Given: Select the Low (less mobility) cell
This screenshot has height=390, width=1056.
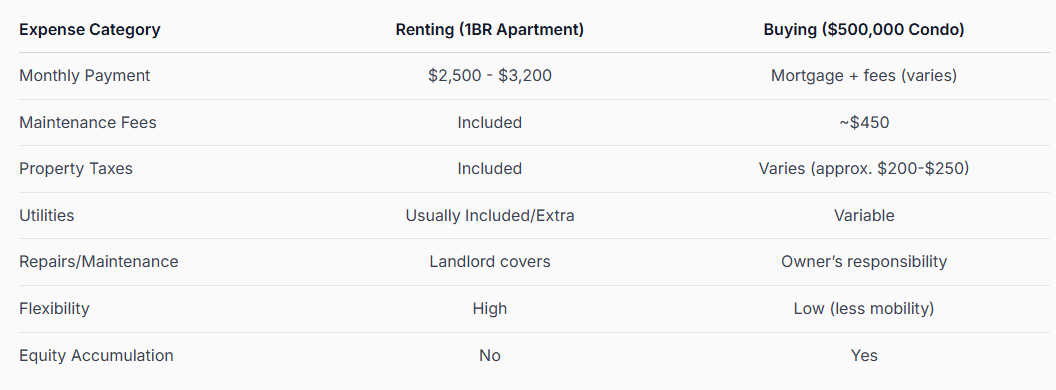Looking at the screenshot, I should click(x=863, y=308).
